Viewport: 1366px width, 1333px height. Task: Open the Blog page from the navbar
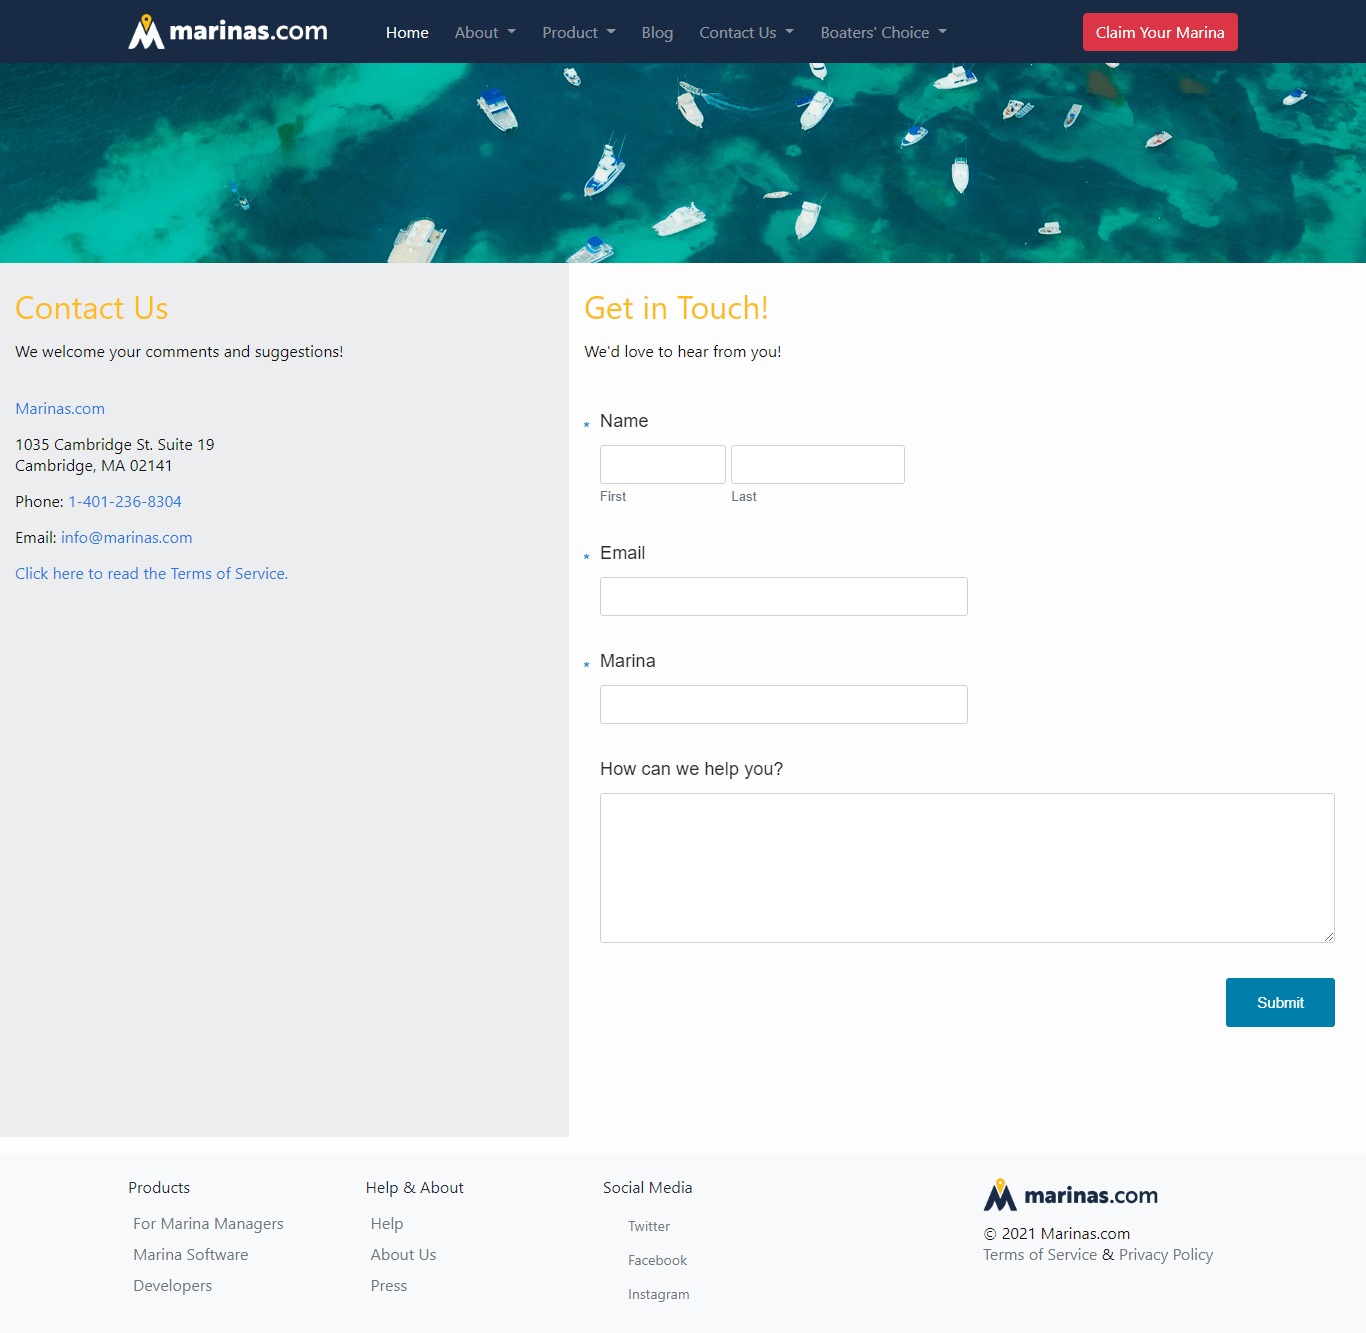pyautogui.click(x=657, y=32)
